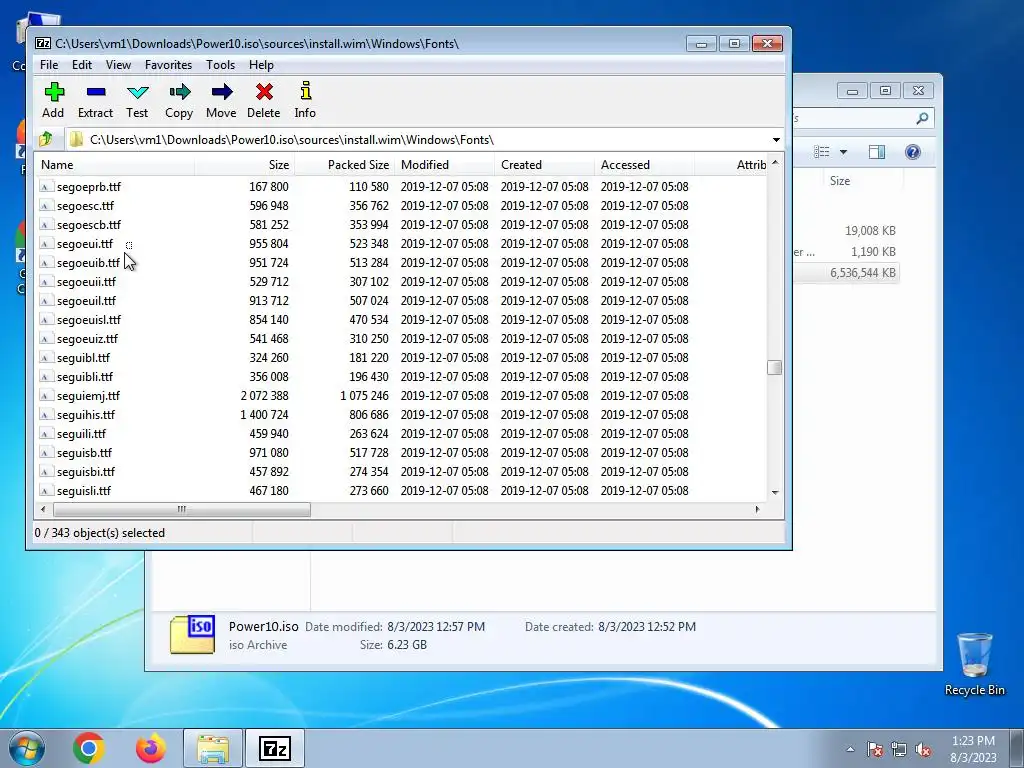Open the Edit menu
This screenshot has height=768, width=1024.
pyautogui.click(x=82, y=65)
